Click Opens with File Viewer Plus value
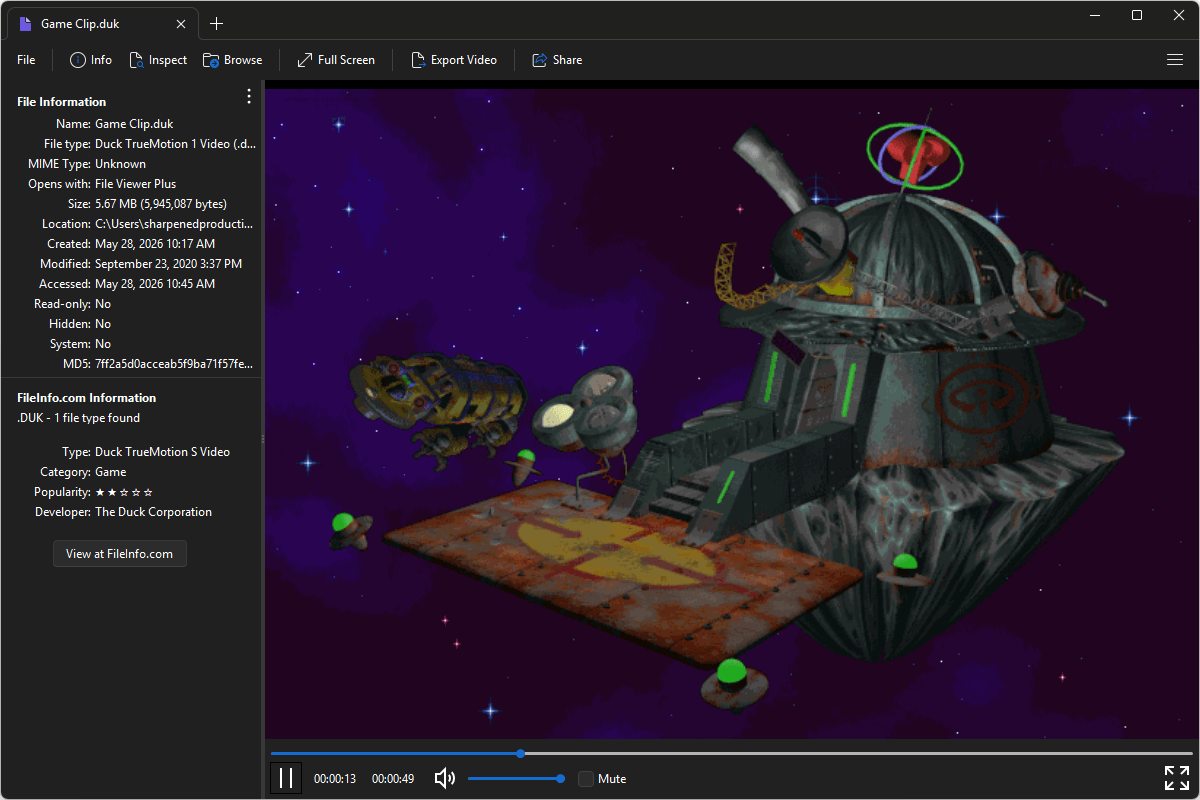This screenshot has height=800, width=1200. pos(135,184)
